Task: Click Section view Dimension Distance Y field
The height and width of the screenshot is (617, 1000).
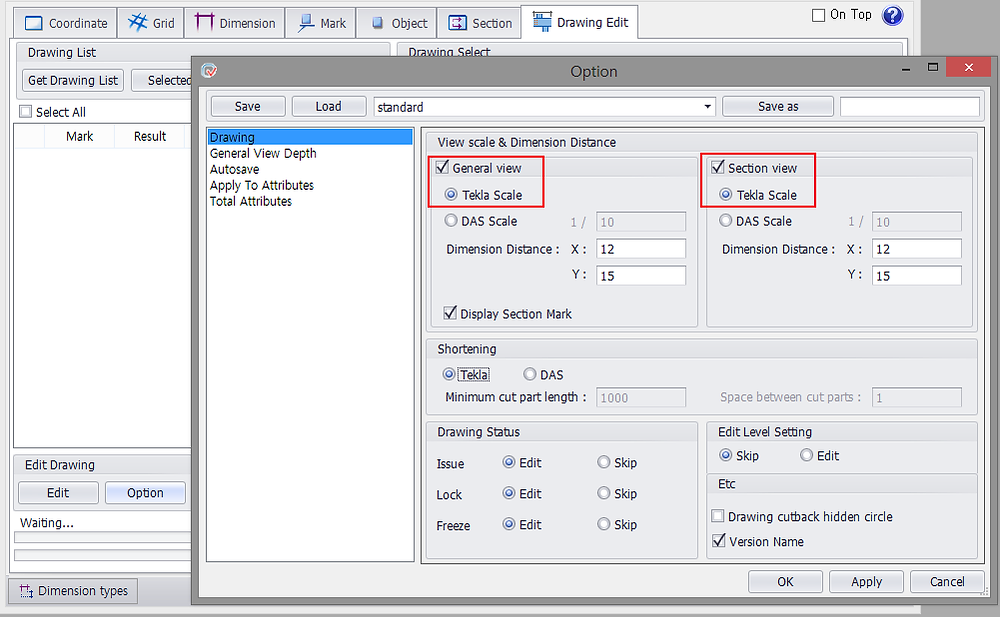Action: (x=916, y=276)
